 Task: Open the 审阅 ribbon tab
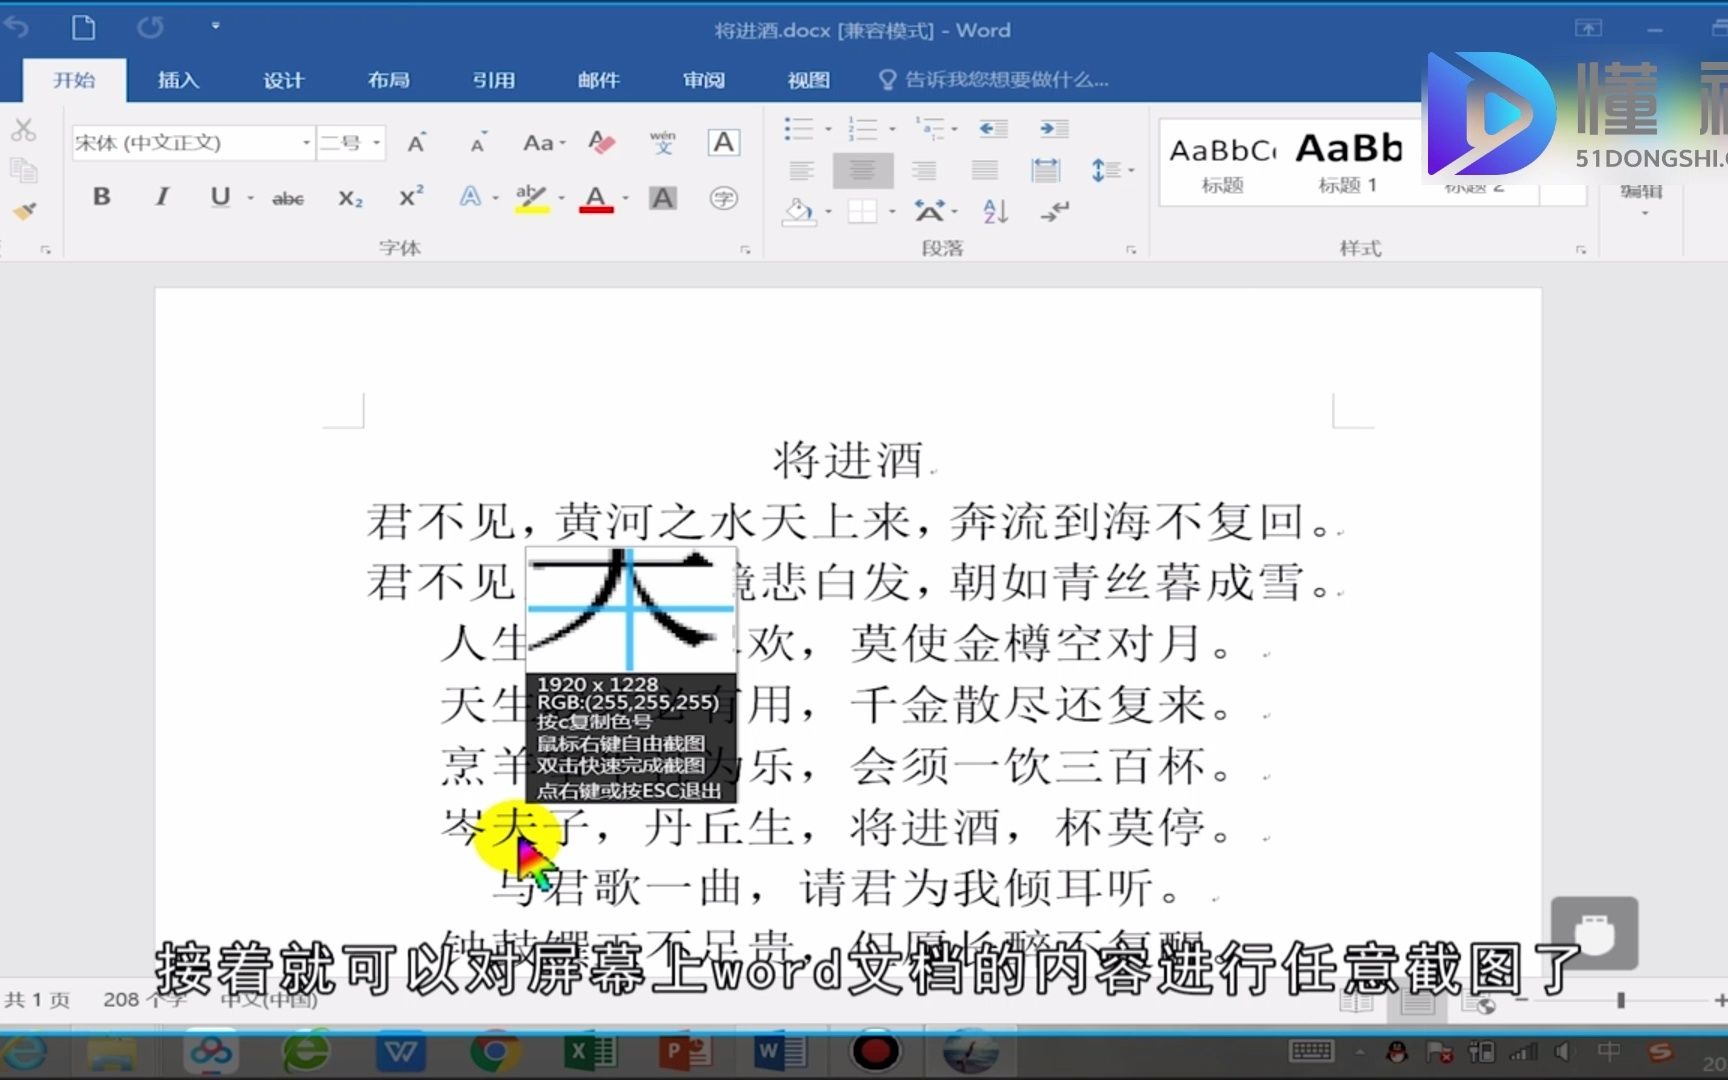(x=704, y=80)
